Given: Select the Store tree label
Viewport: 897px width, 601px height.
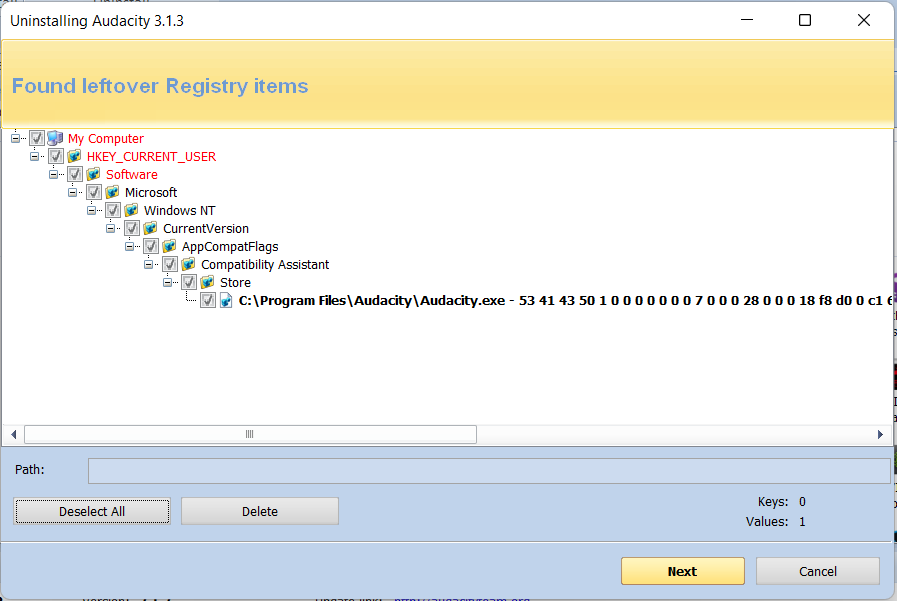Looking at the screenshot, I should [235, 282].
